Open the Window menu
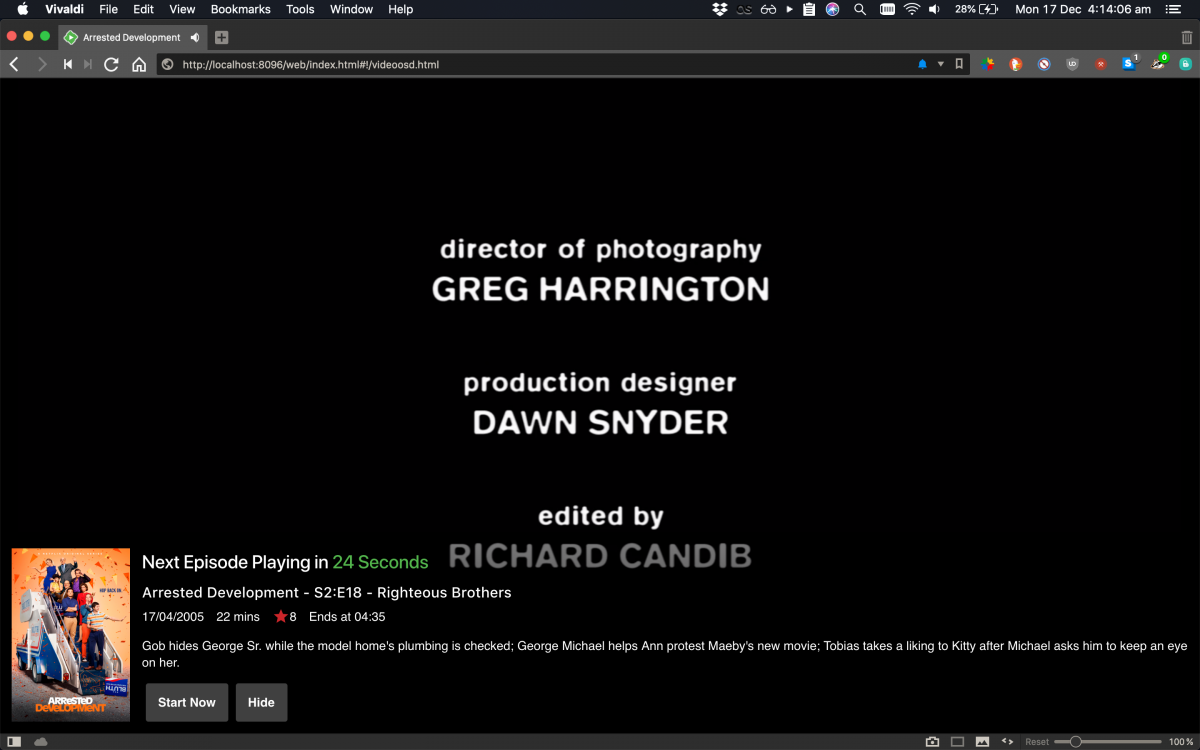Screen dimensions: 1200x750 [351, 9]
